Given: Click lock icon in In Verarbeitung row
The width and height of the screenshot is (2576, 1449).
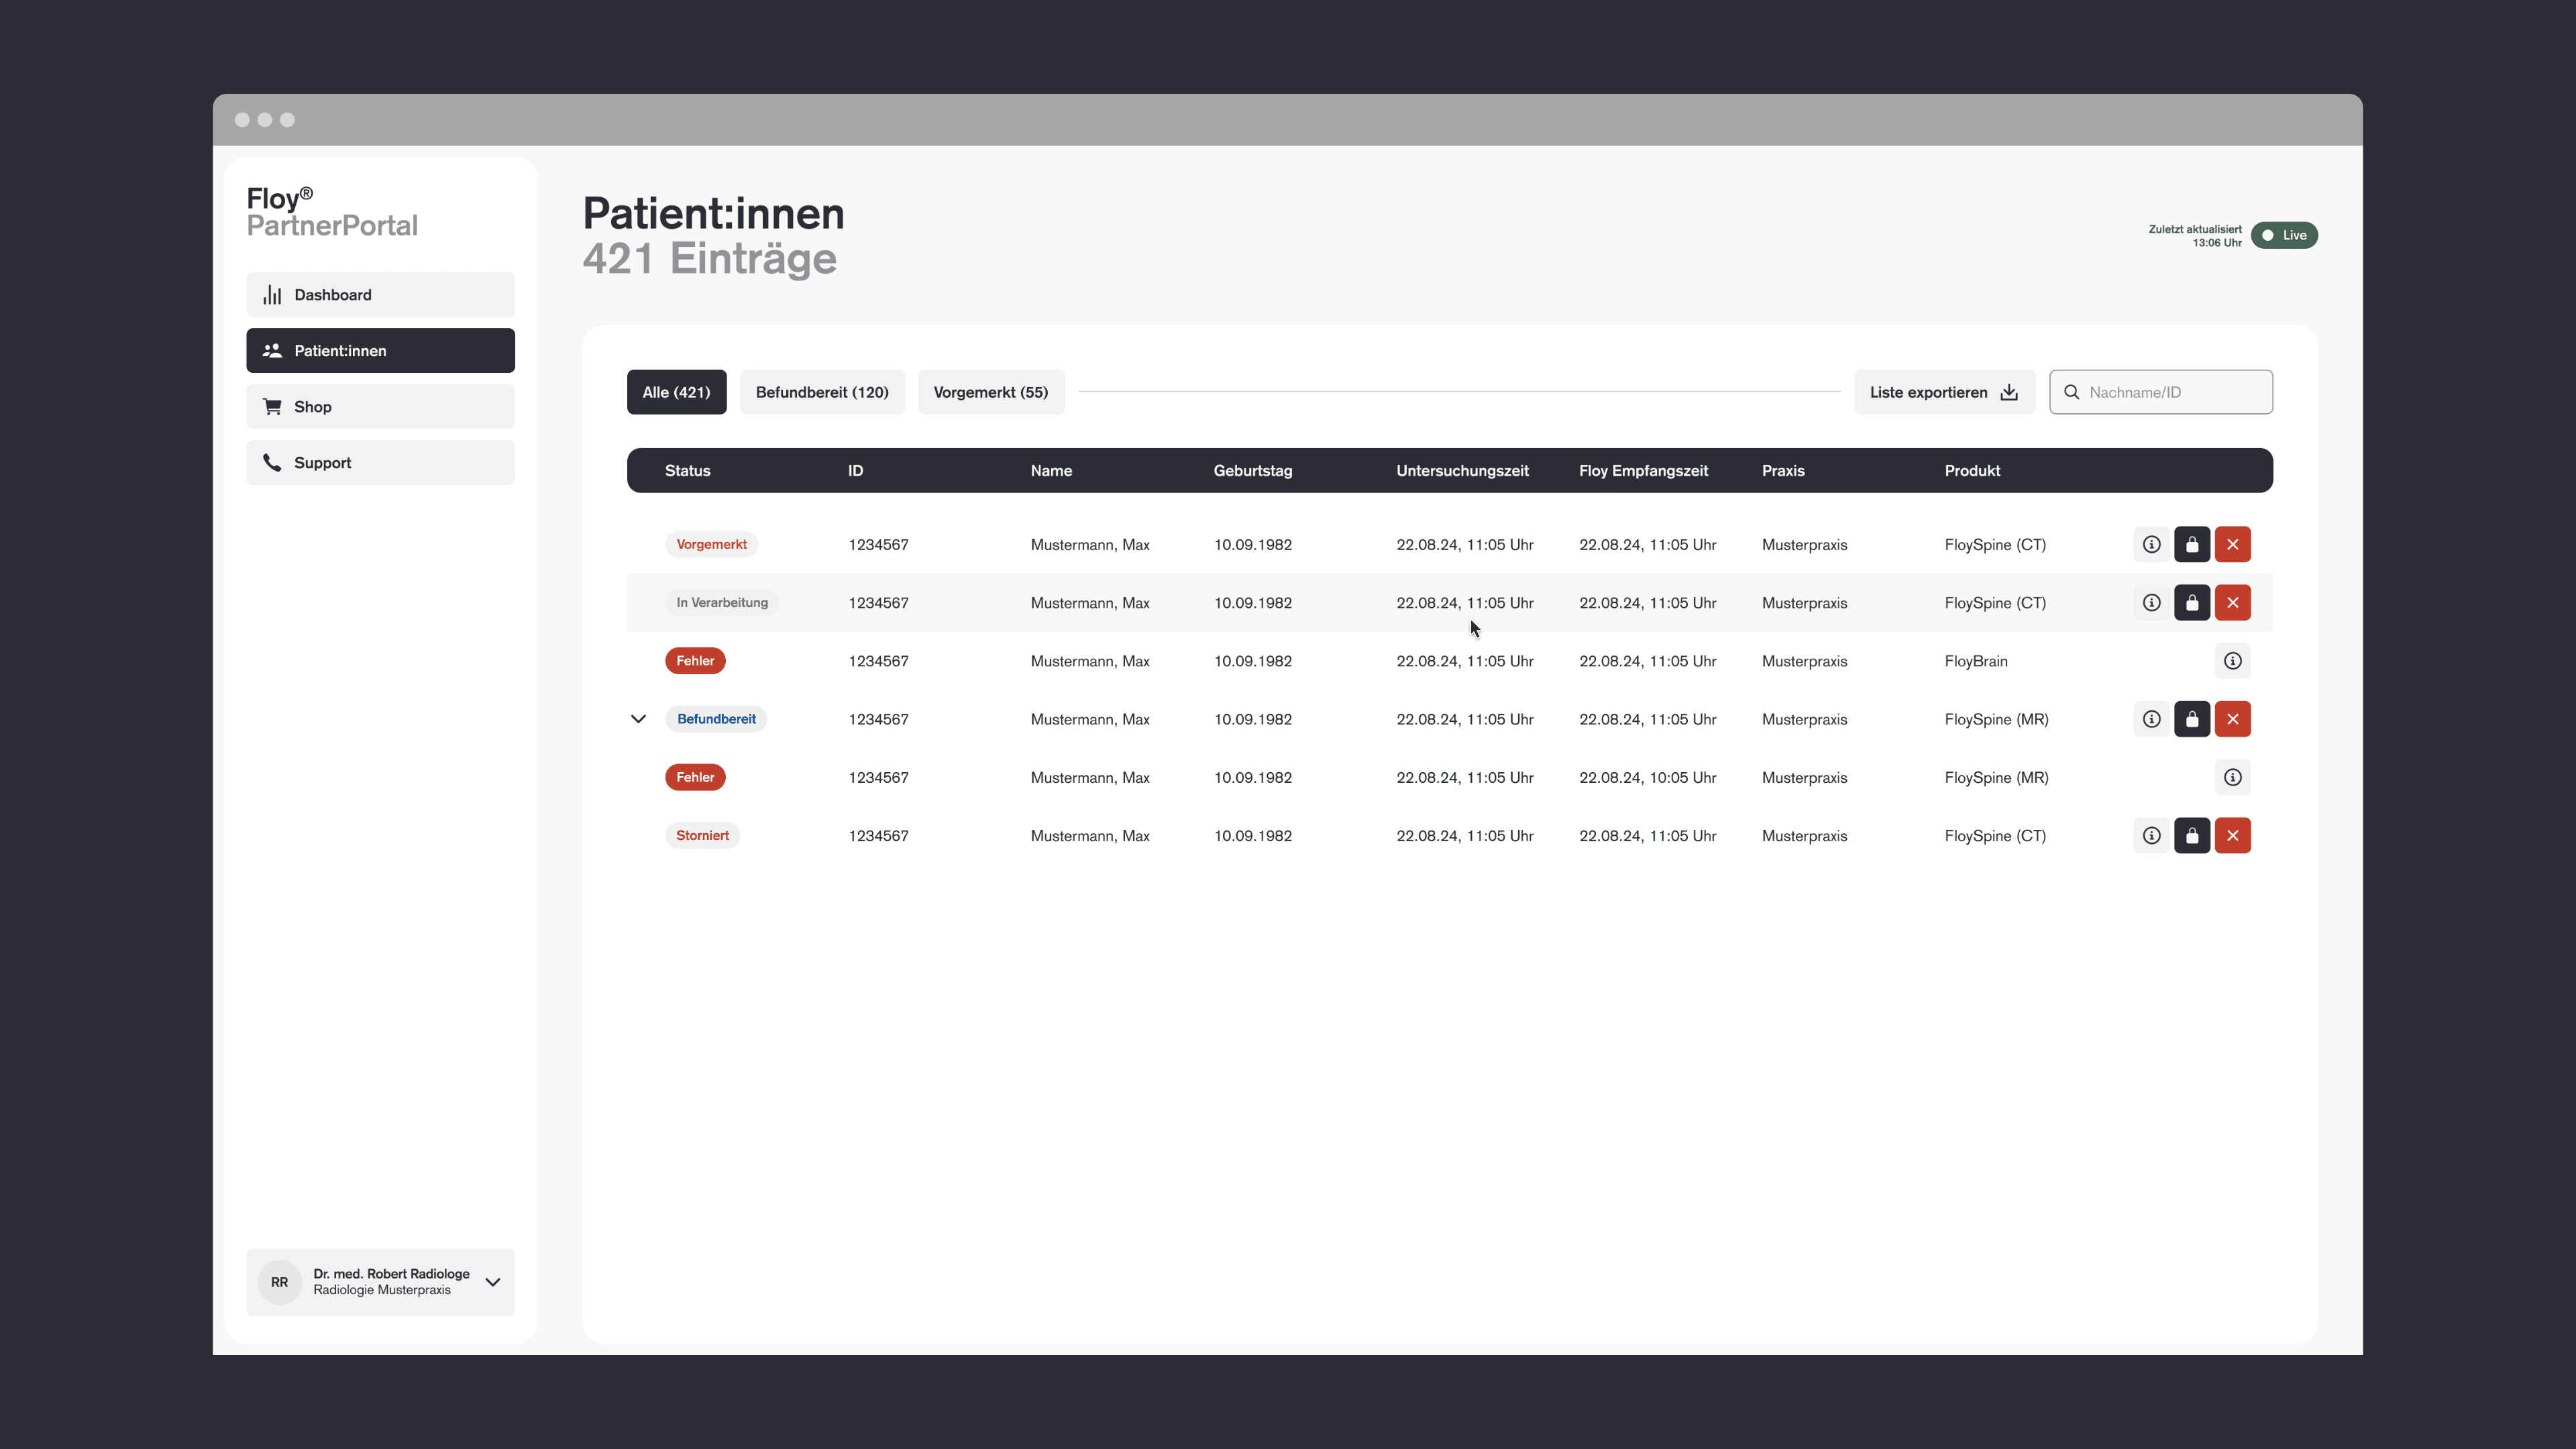Looking at the screenshot, I should 2192,603.
